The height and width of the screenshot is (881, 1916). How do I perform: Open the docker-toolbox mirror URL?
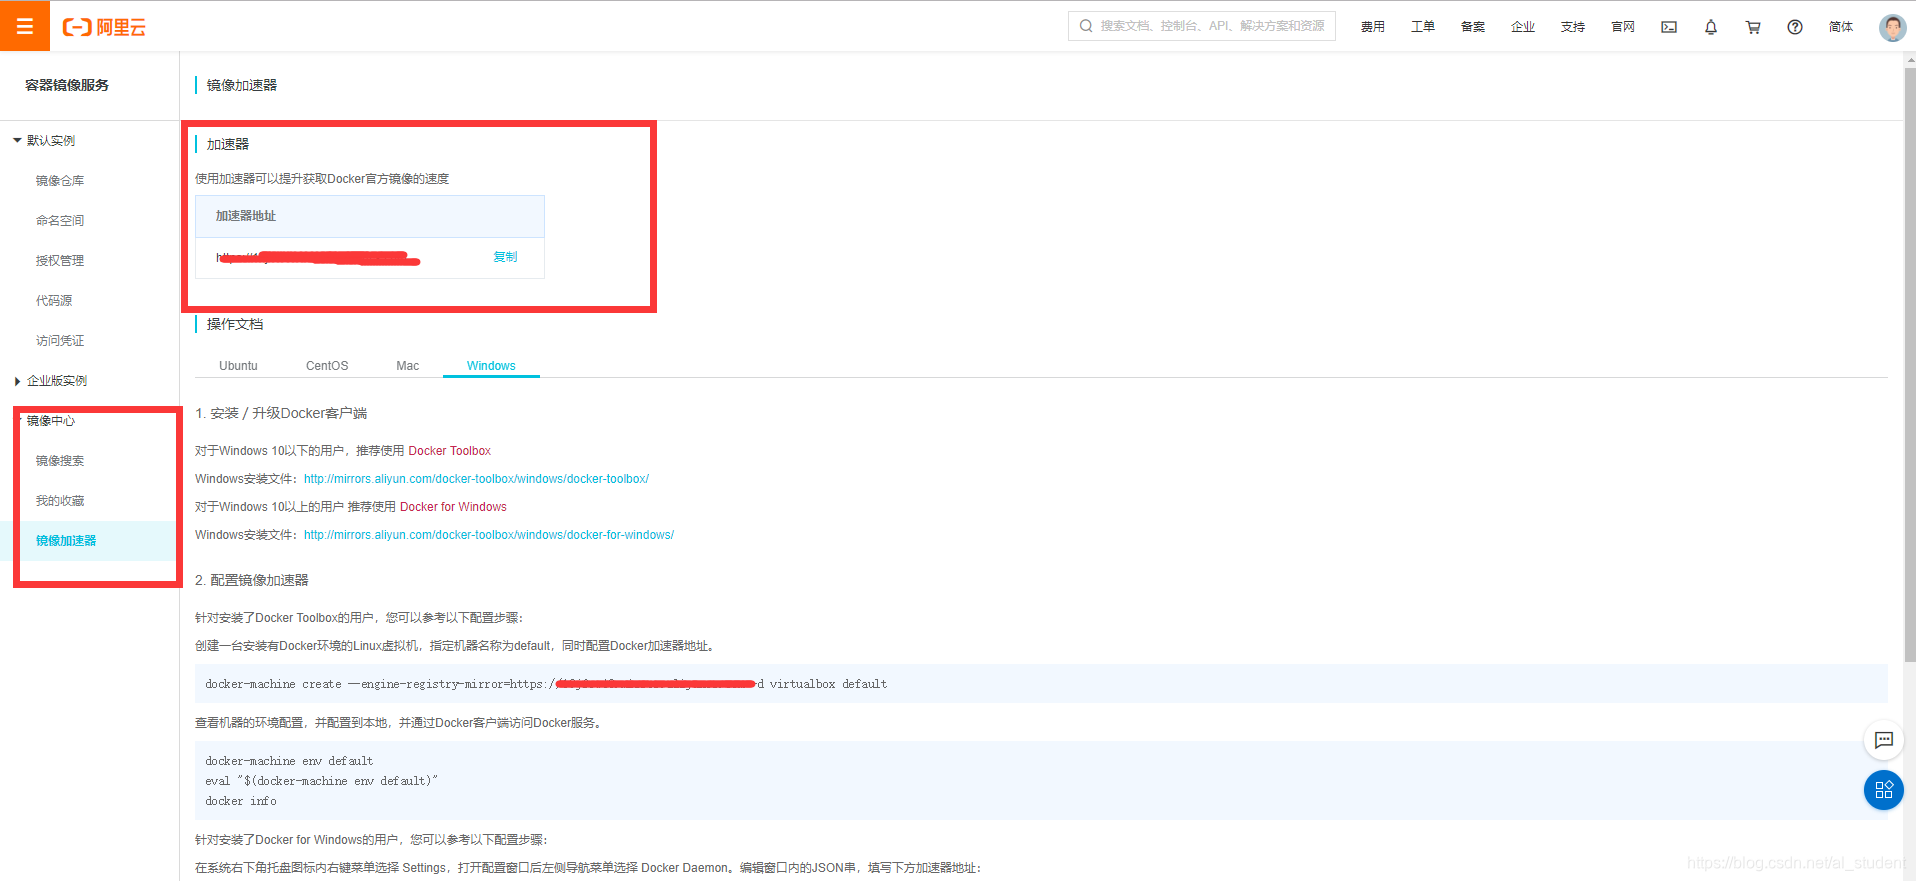[x=477, y=479]
